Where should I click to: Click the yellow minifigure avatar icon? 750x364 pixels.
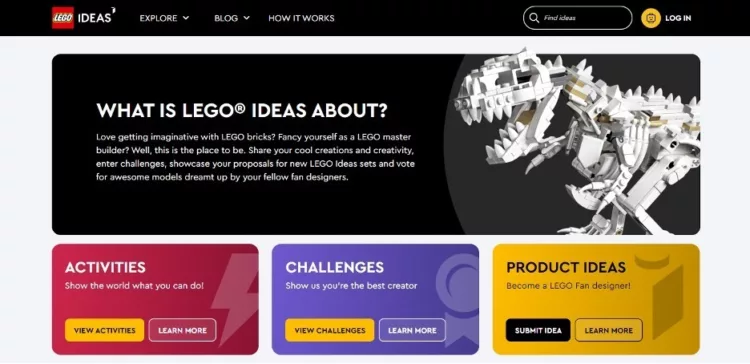[651, 18]
